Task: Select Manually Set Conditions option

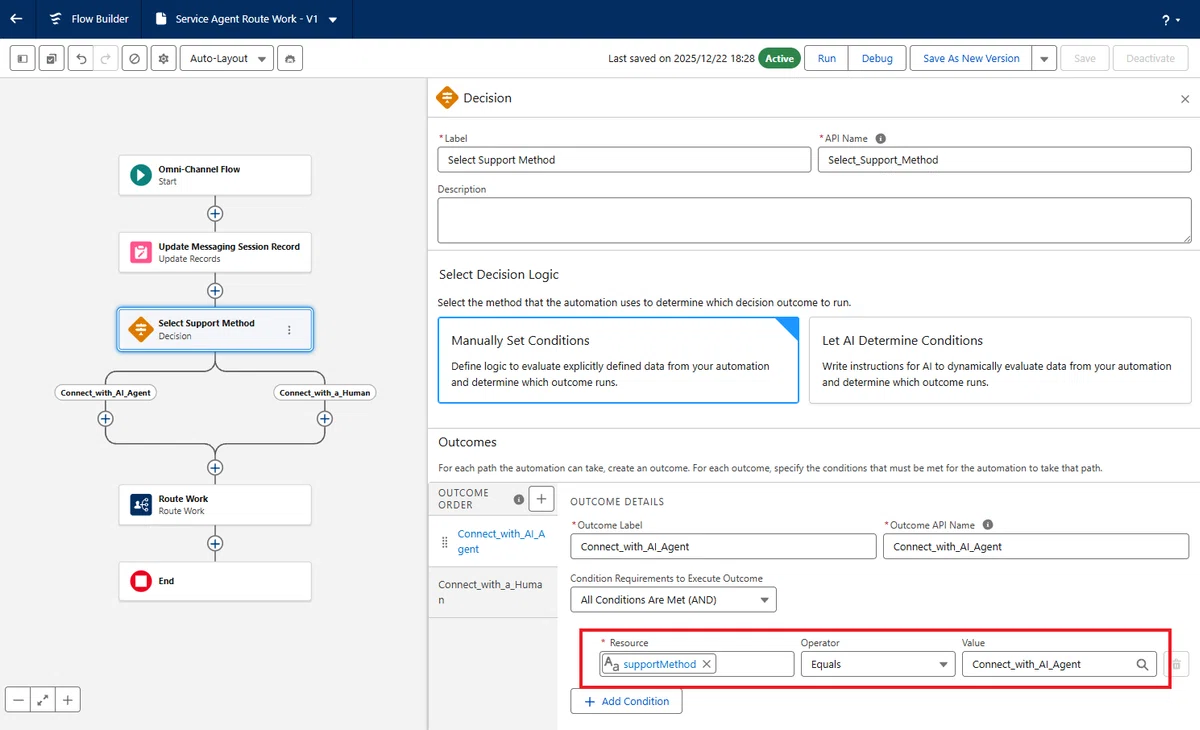Action: (x=618, y=360)
